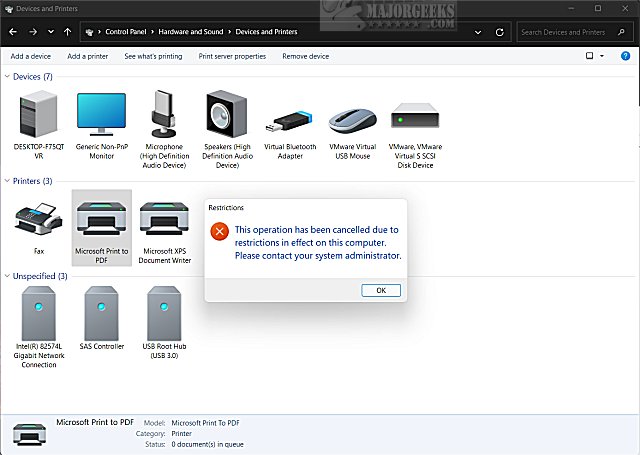Click the Refresh button in address bar
Image resolution: width=640 pixels, height=455 pixels.
500,32
